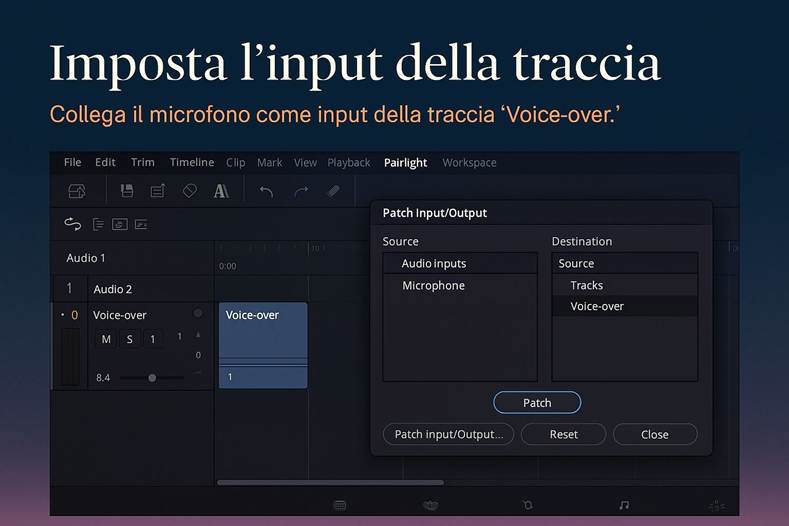Click the undo arrow icon
Viewport: 789px width, 526px height.
coord(266,191)
